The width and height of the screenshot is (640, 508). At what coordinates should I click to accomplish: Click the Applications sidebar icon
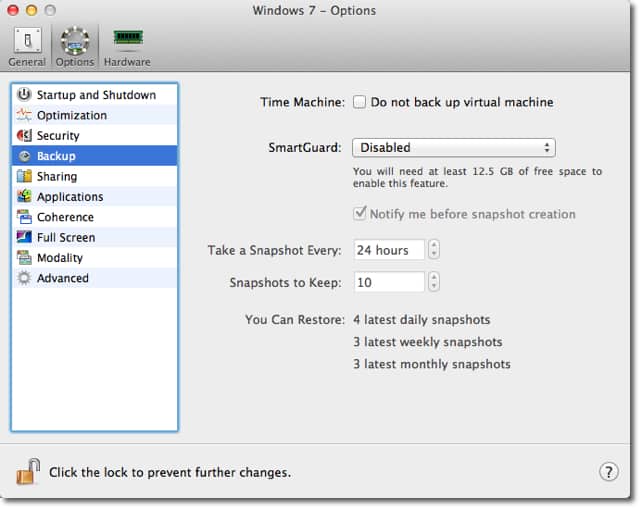pos(24,196)
